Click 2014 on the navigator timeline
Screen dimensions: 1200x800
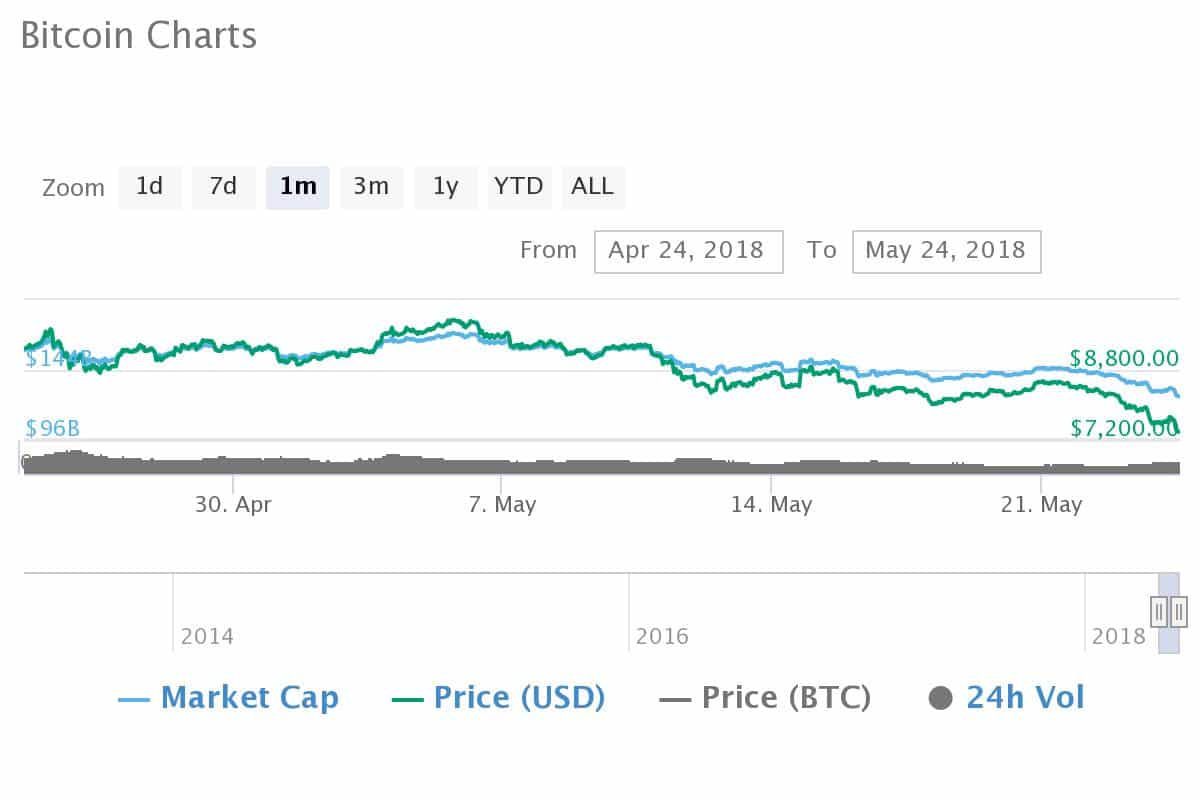pyautogui.click(x=207, y=636)
